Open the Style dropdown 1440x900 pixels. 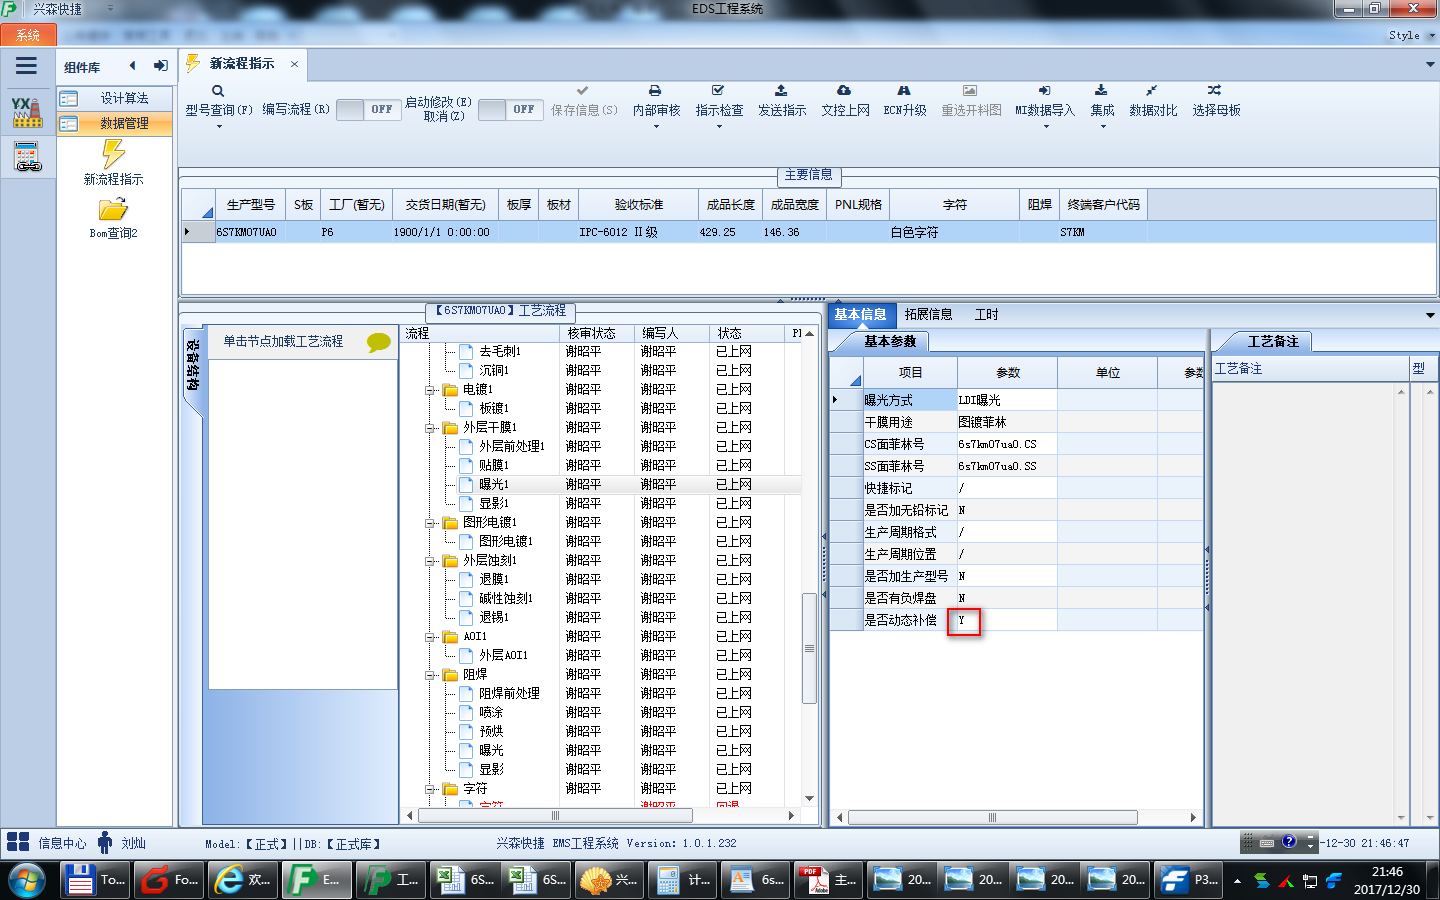1411,35
